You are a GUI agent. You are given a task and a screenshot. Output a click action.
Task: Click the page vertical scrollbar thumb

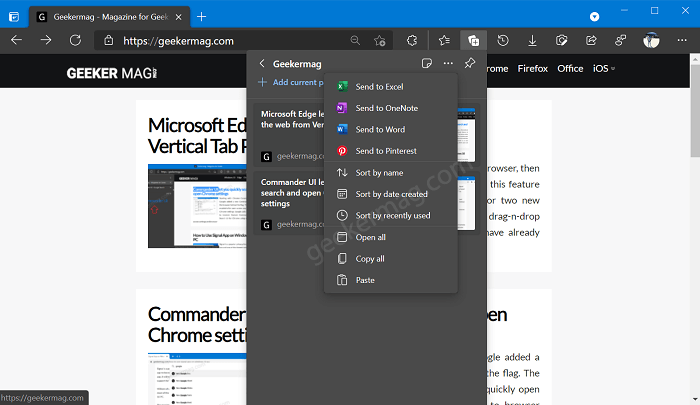[x=695, y=110]
